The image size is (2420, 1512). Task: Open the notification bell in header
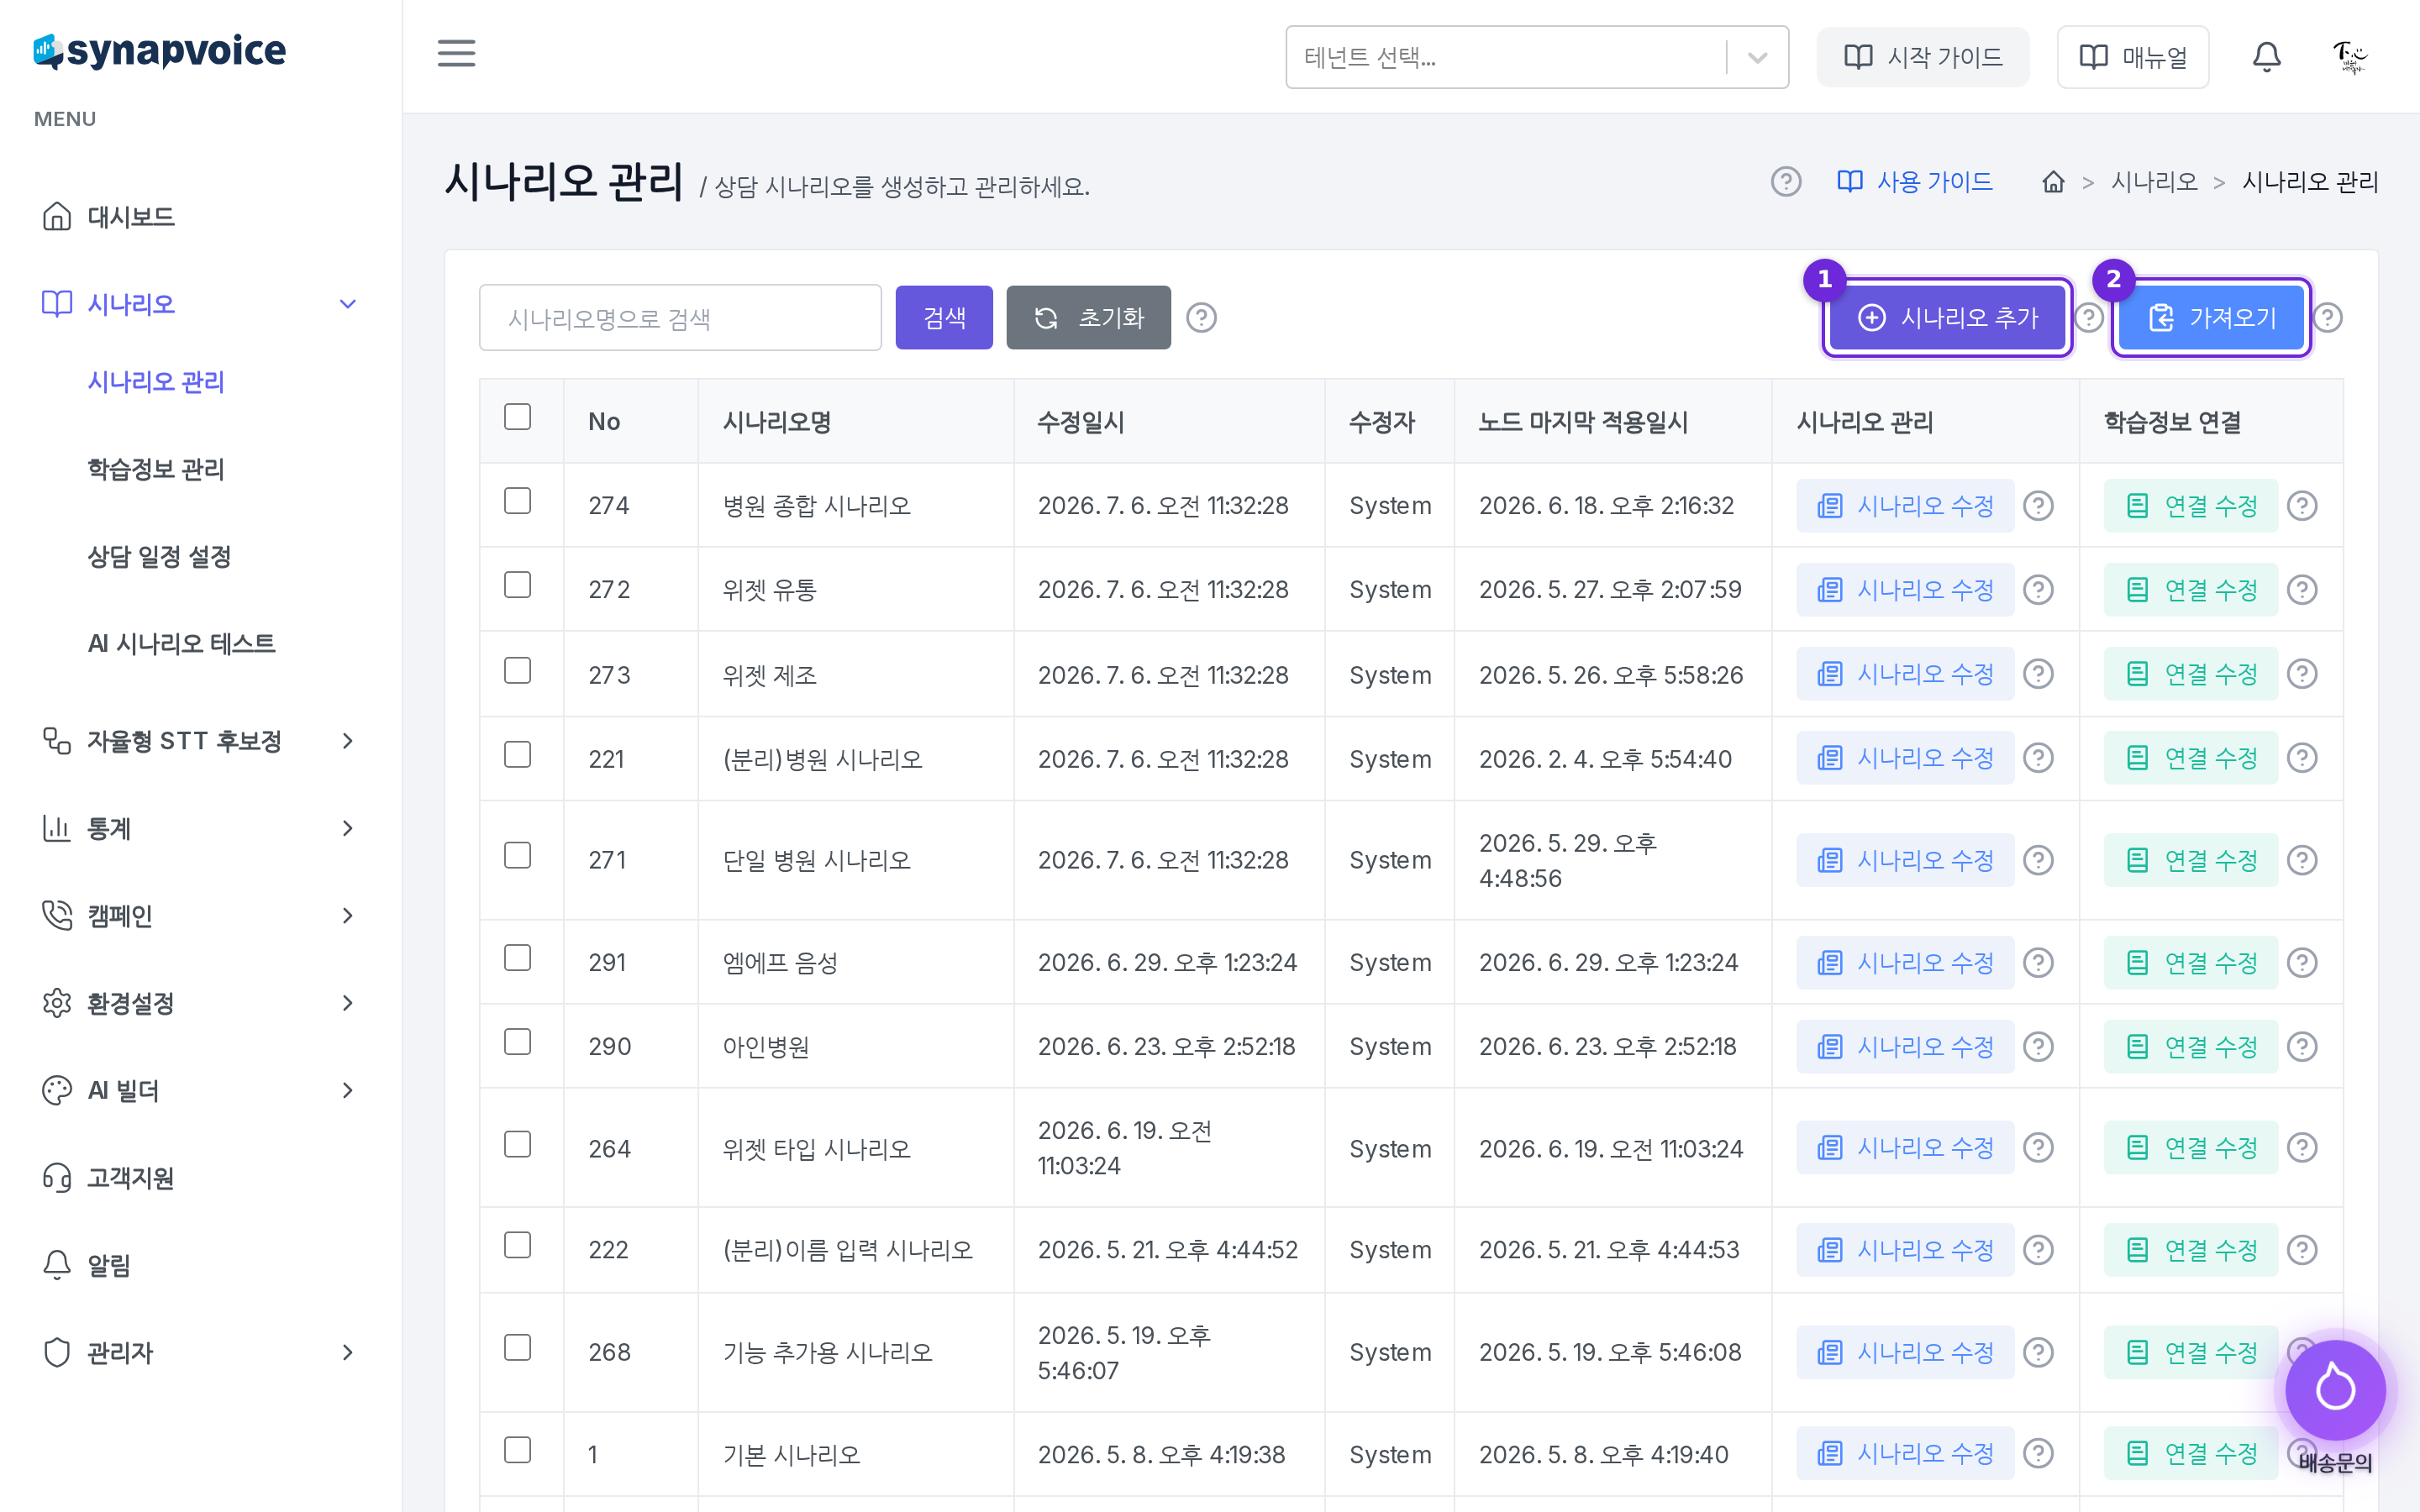pyautogui.click(x=2266, y=57)
